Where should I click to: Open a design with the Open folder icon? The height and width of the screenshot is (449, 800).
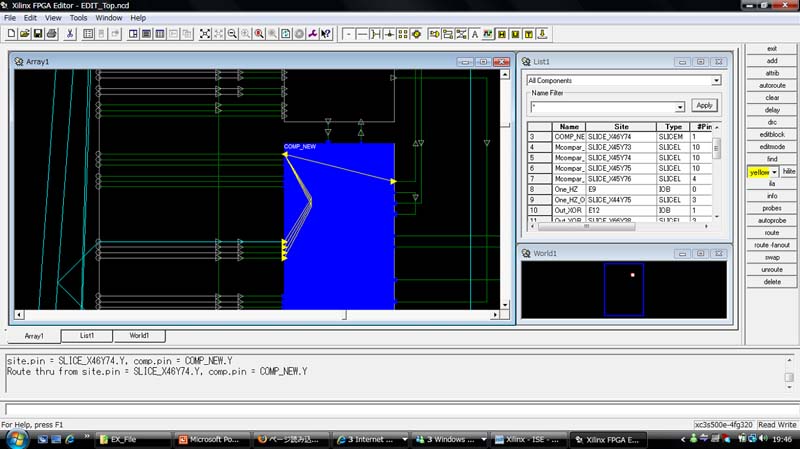[24, 34]
